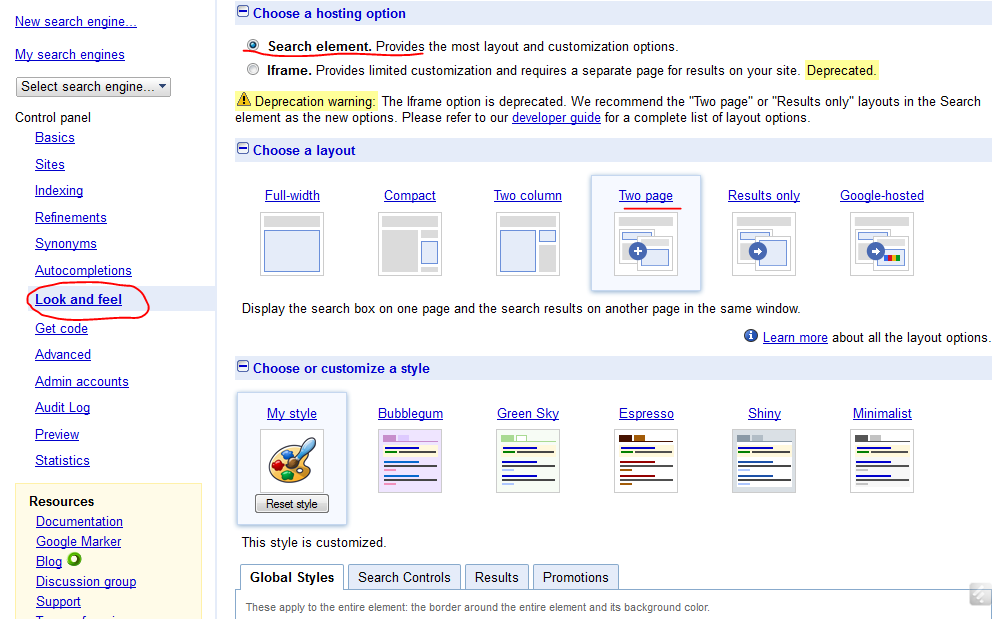992x619 pixels.
Task: Click the Results only layout thumbnail icon
Action: (764, 244)
